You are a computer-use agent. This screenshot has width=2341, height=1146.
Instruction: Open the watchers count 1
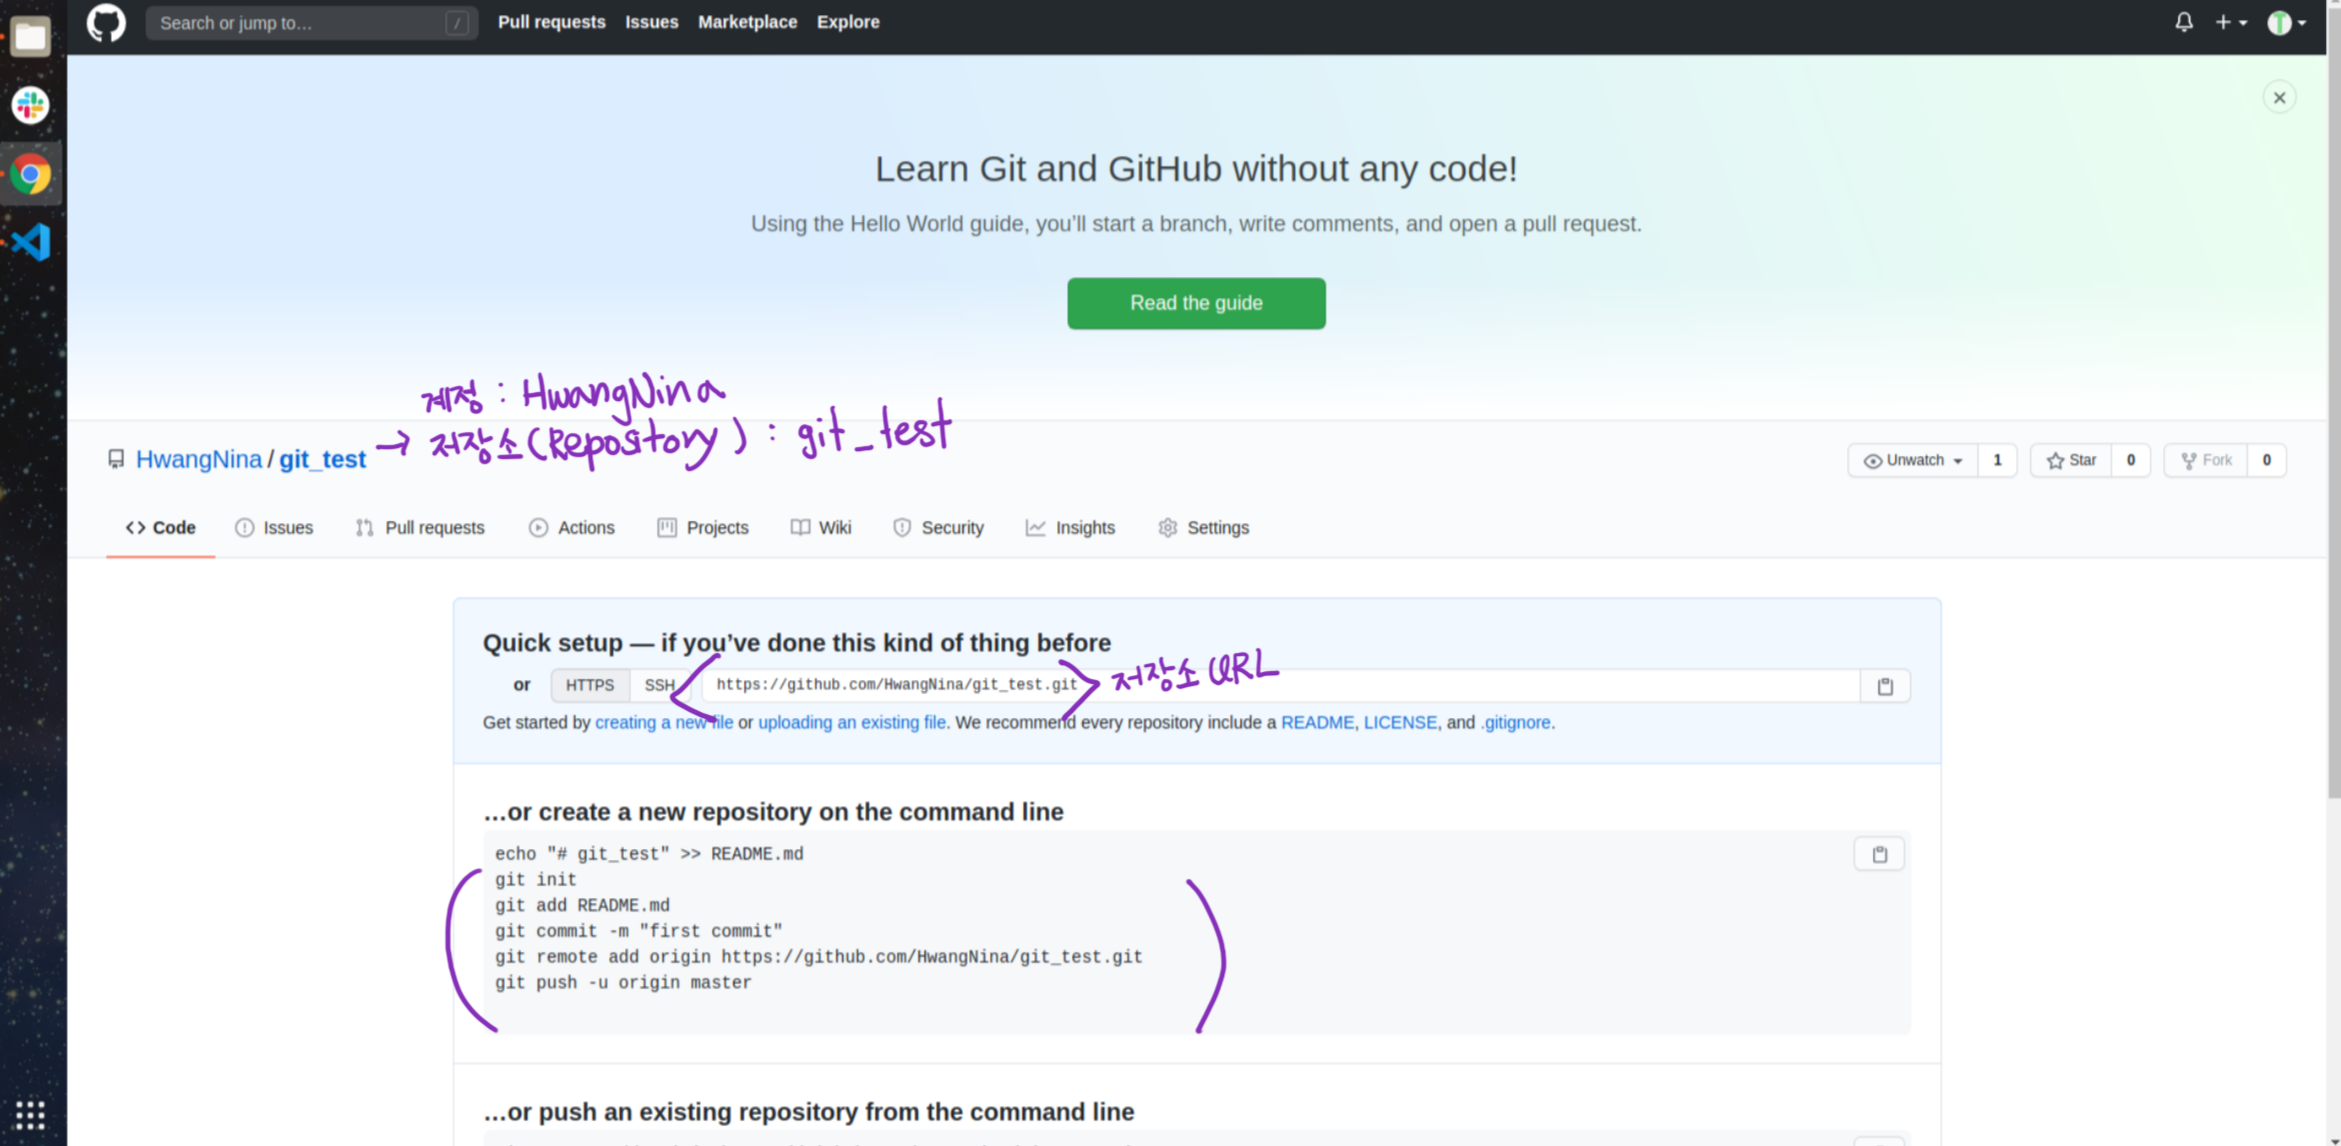coord(1997,460)
